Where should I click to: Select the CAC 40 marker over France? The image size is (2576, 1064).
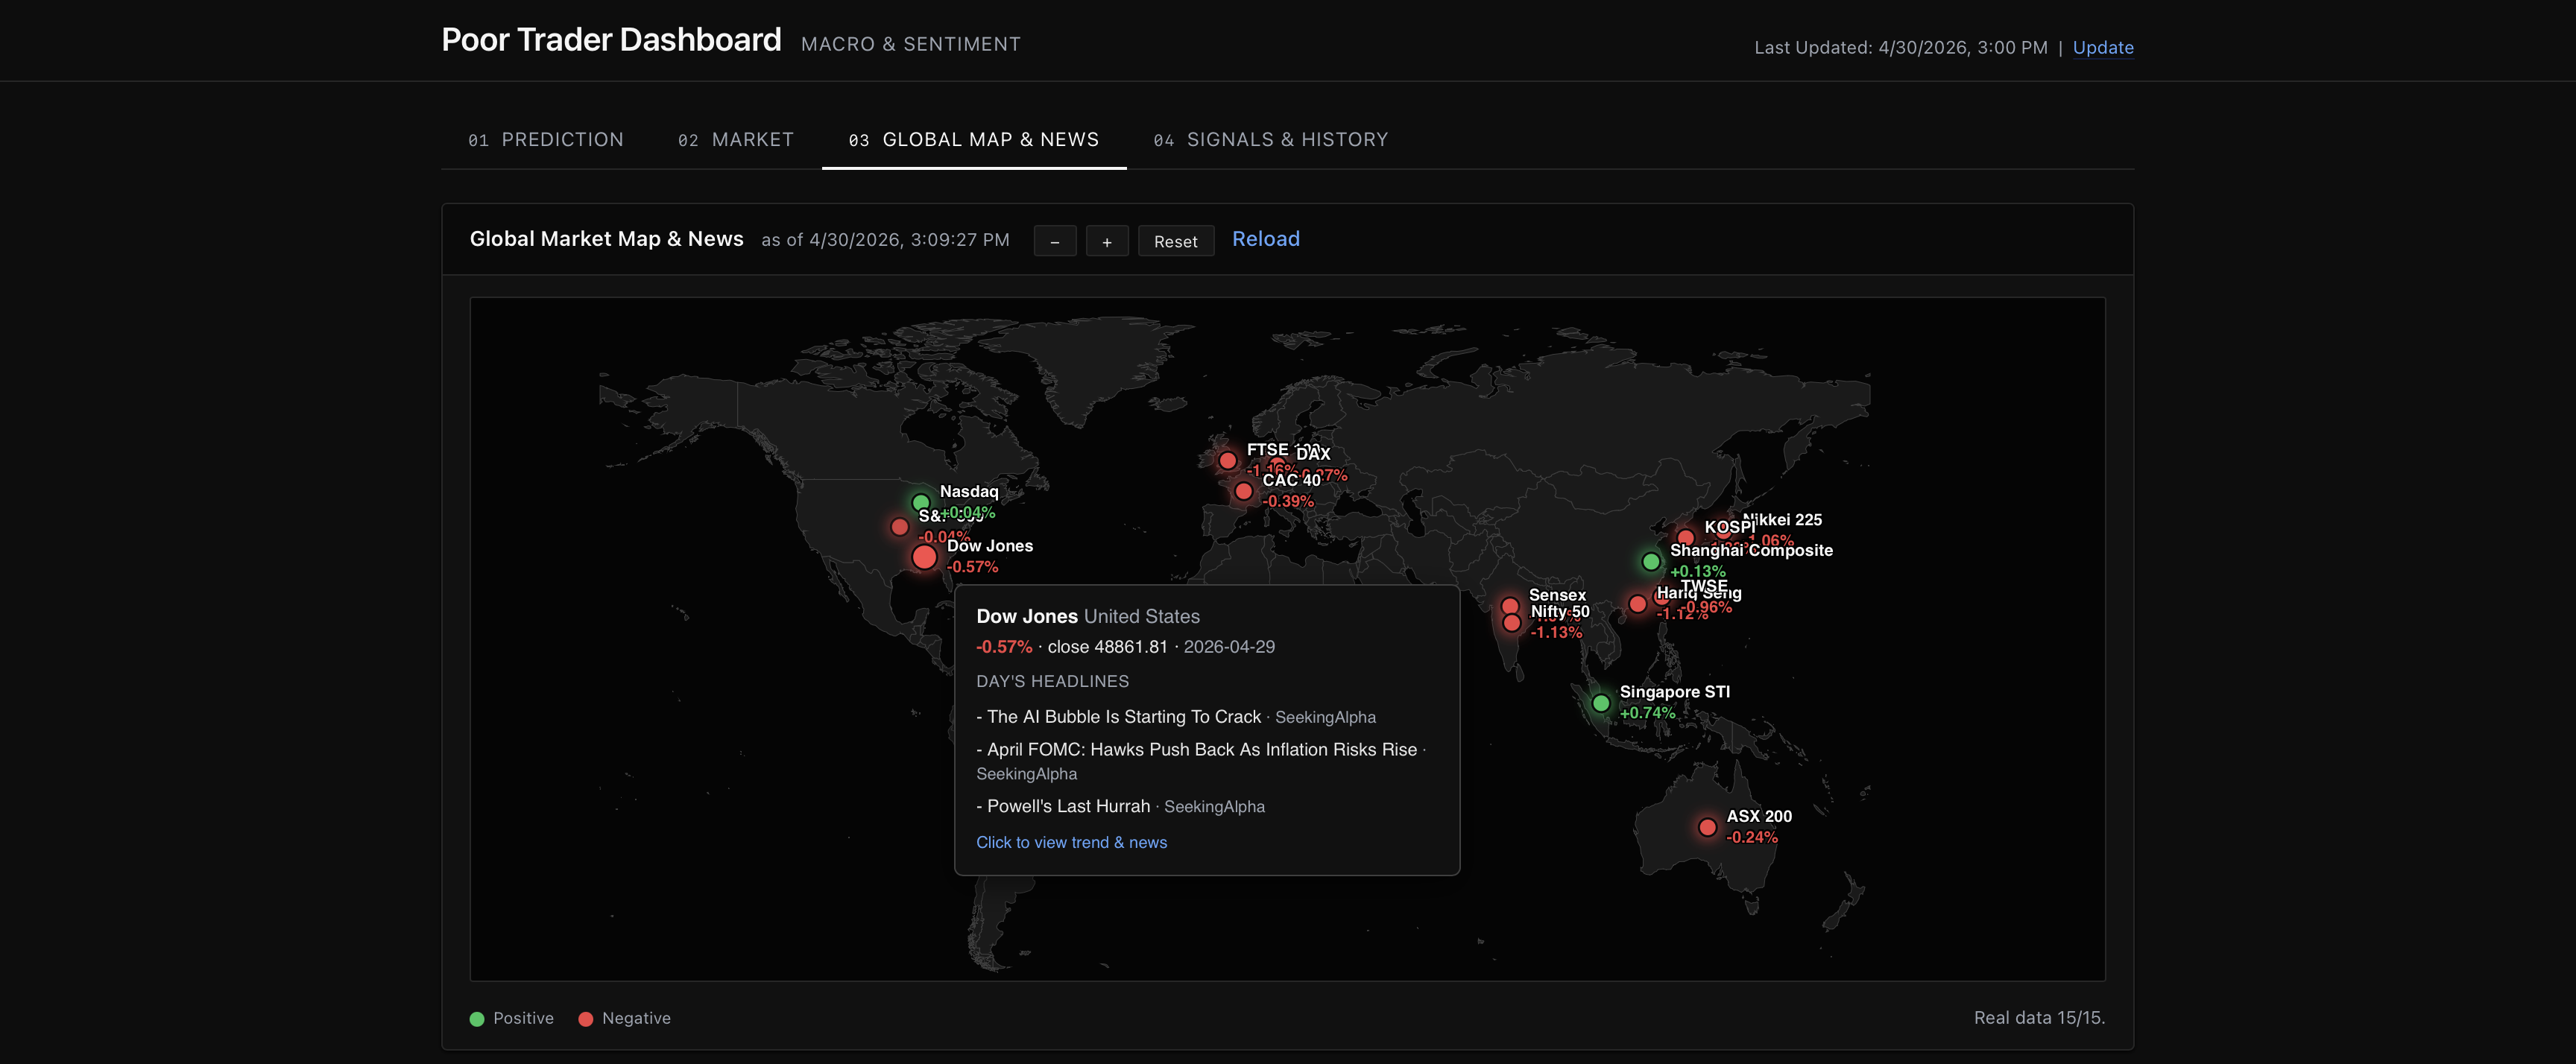[x=1243, y=491]
